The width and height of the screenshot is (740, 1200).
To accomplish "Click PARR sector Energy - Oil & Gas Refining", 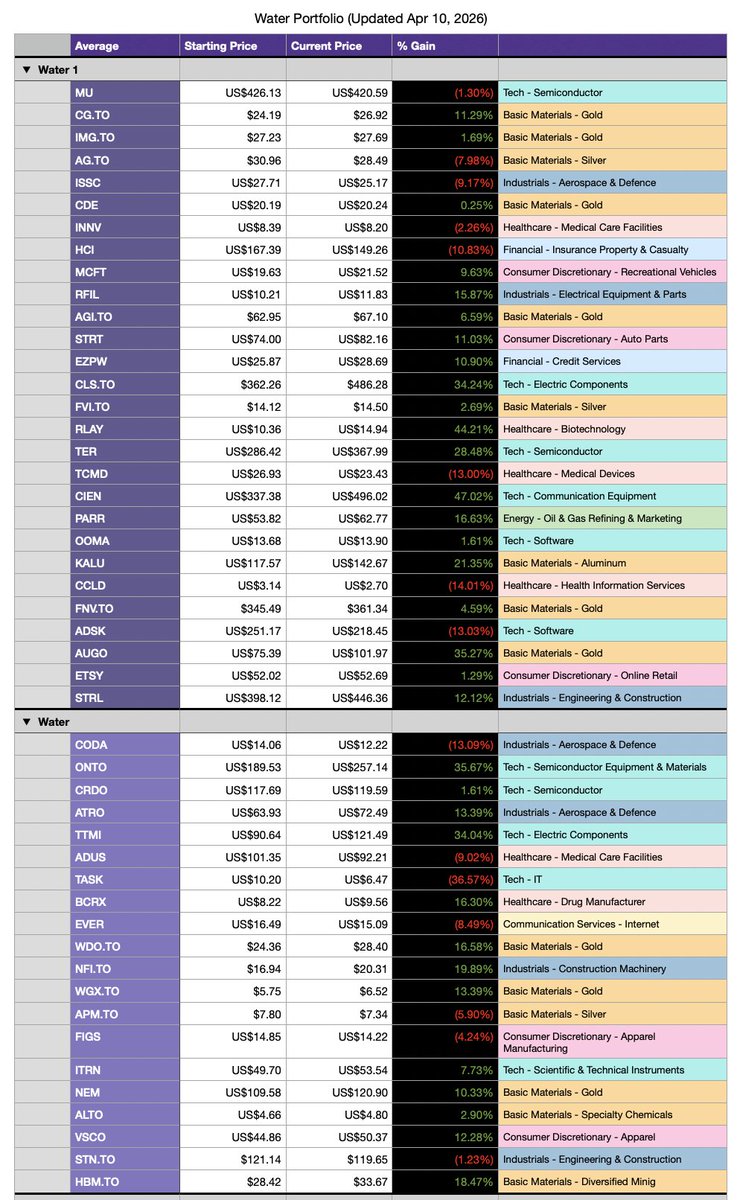I will click(612, 519).
